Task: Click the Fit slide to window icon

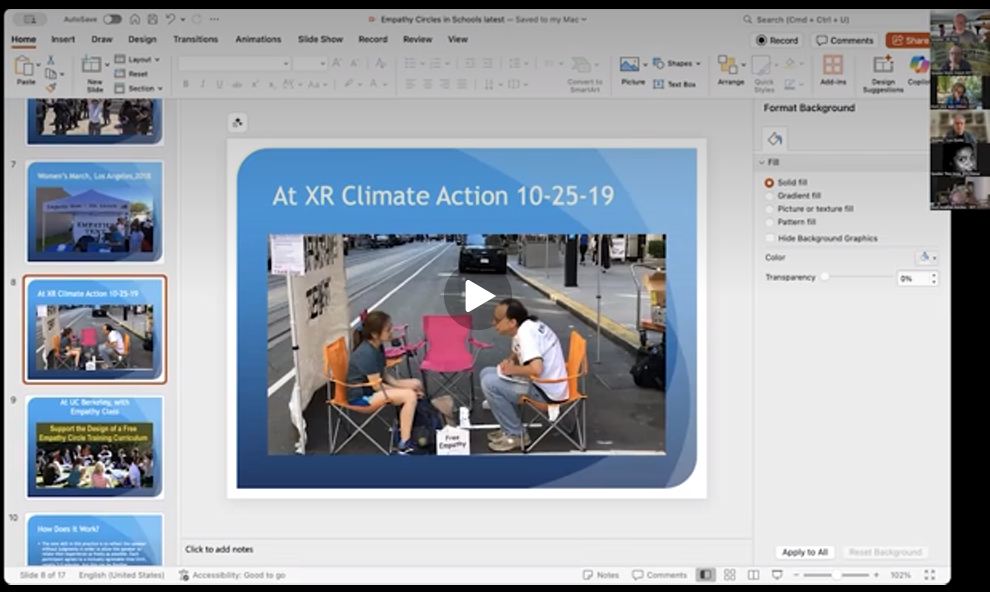Action: pos(929,575)
